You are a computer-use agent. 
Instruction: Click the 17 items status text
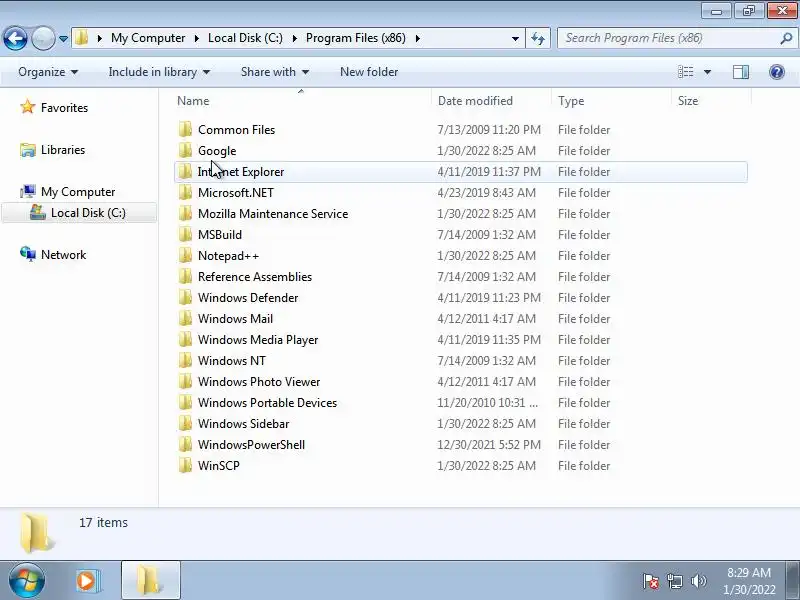(x=103, y=522)
